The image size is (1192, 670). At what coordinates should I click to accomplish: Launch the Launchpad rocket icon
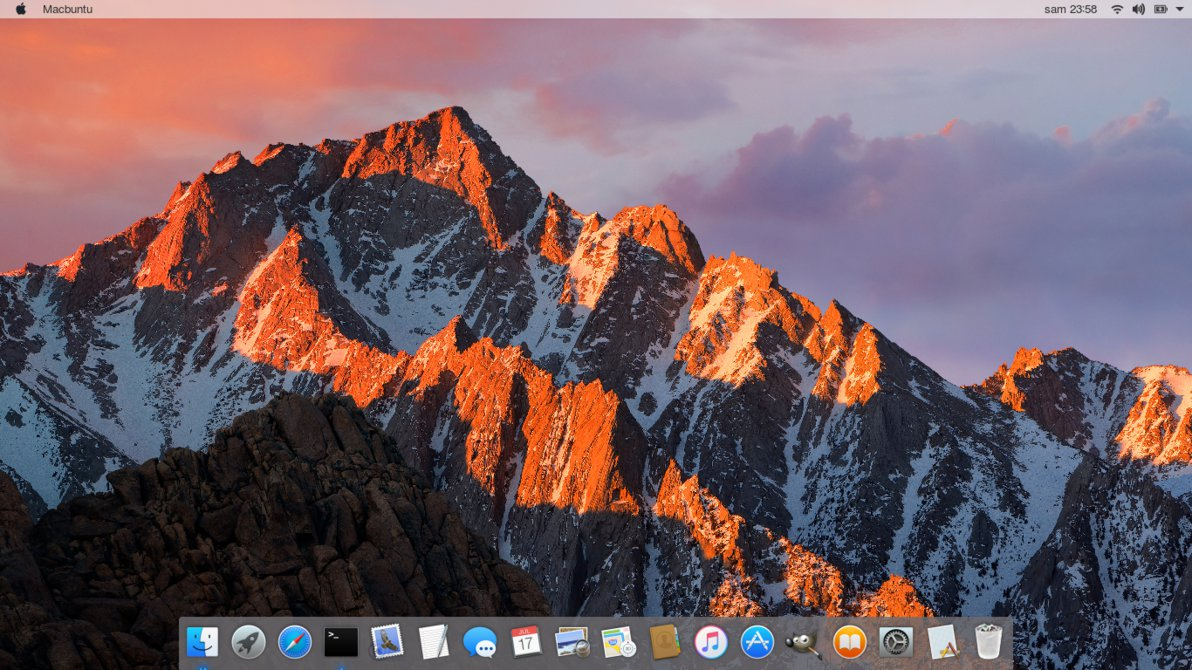[249, 643]
